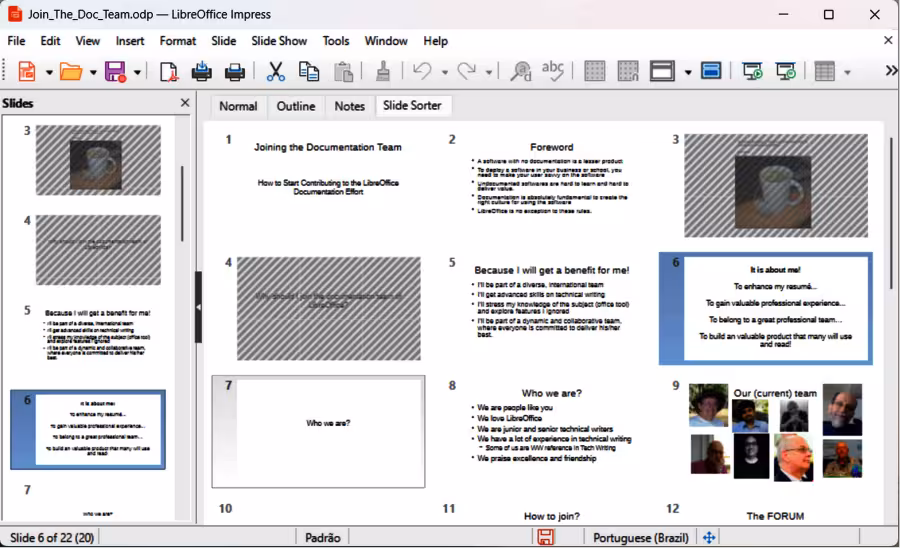900x548 pixels.
Task: Open the Help menu
Action: (x=436, y=41)
